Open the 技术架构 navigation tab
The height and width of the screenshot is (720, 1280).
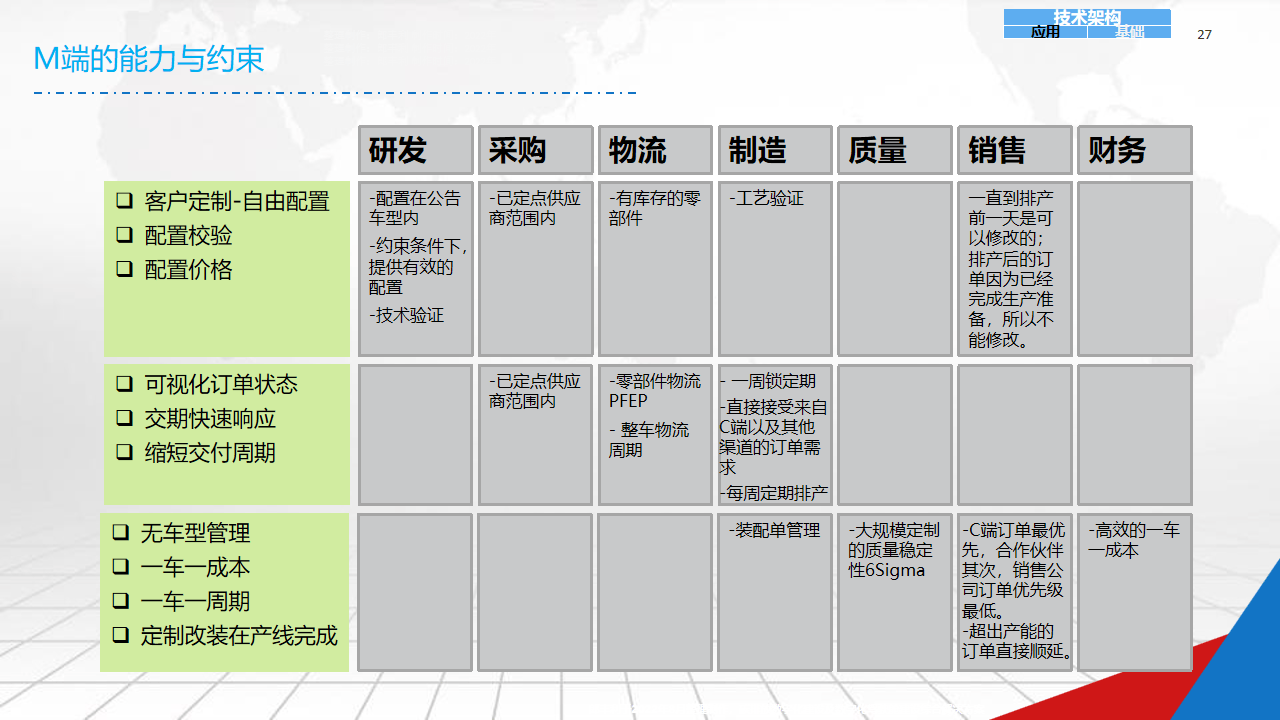pyautogui.click(x=1087, y=17)
